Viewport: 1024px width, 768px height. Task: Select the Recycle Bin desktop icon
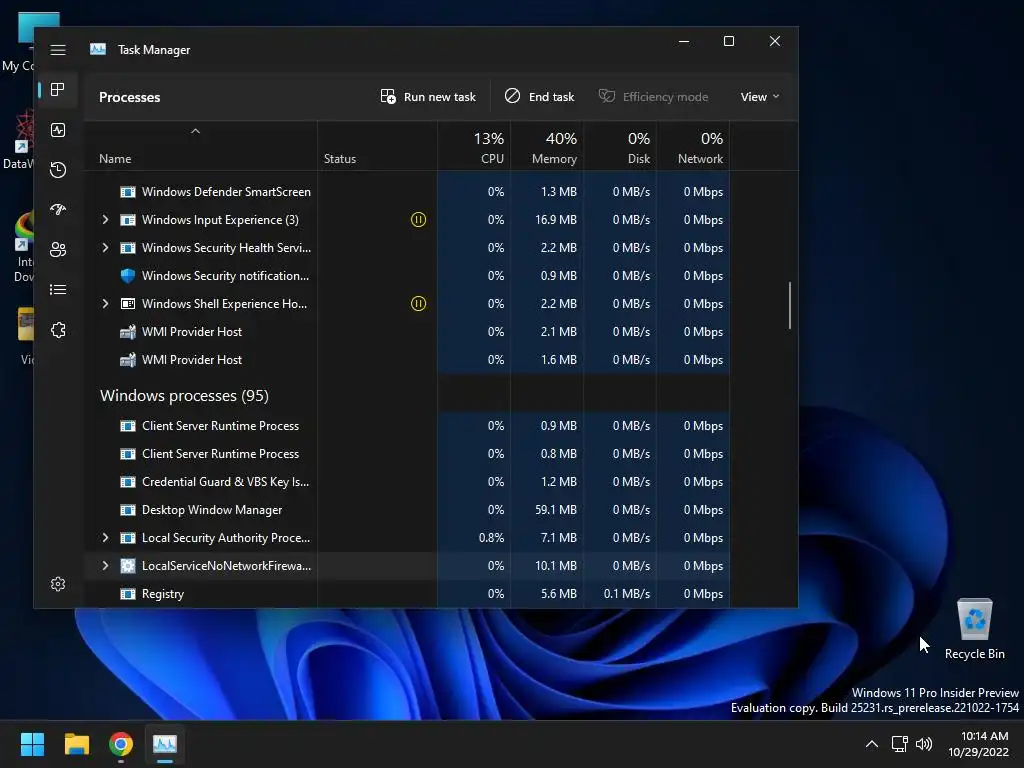pyautogui.click(x=974, y=630)
